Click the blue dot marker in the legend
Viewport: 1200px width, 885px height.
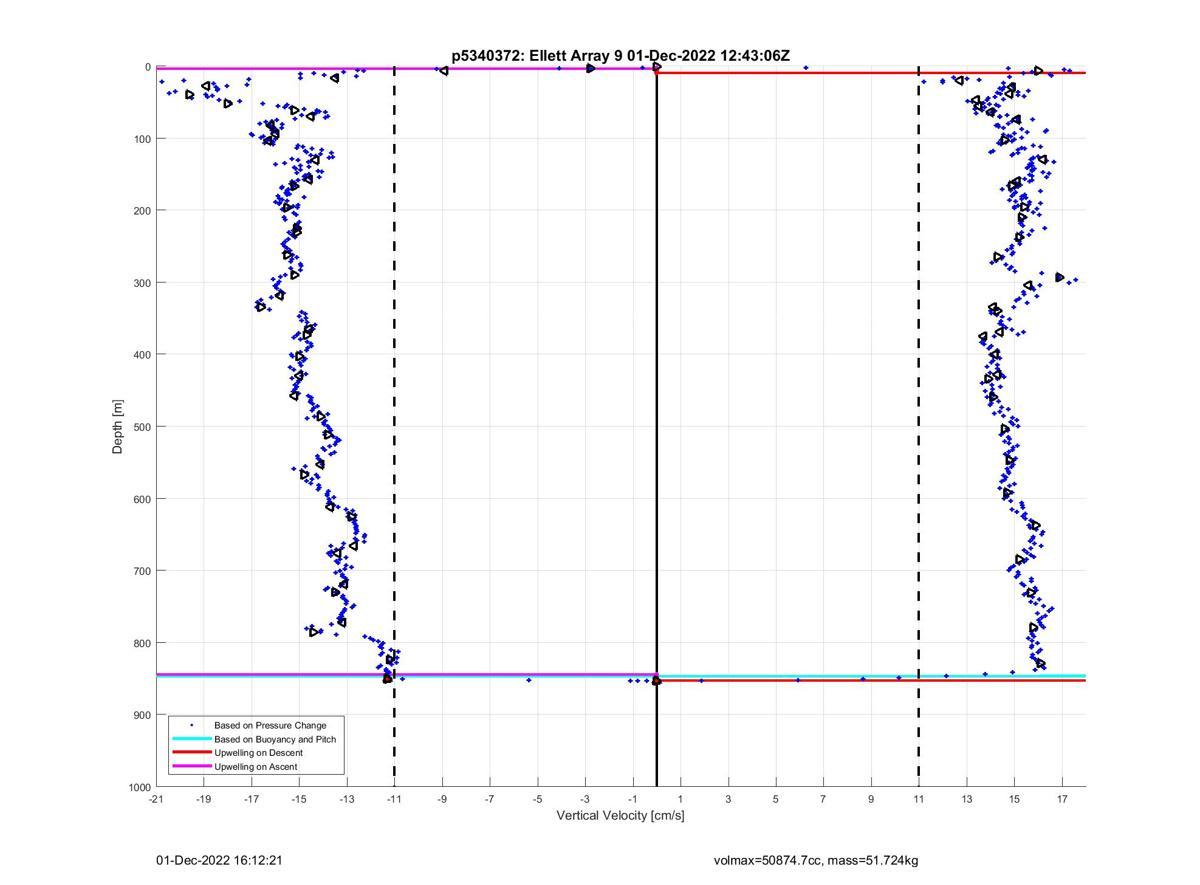click(x=192, y=725)
